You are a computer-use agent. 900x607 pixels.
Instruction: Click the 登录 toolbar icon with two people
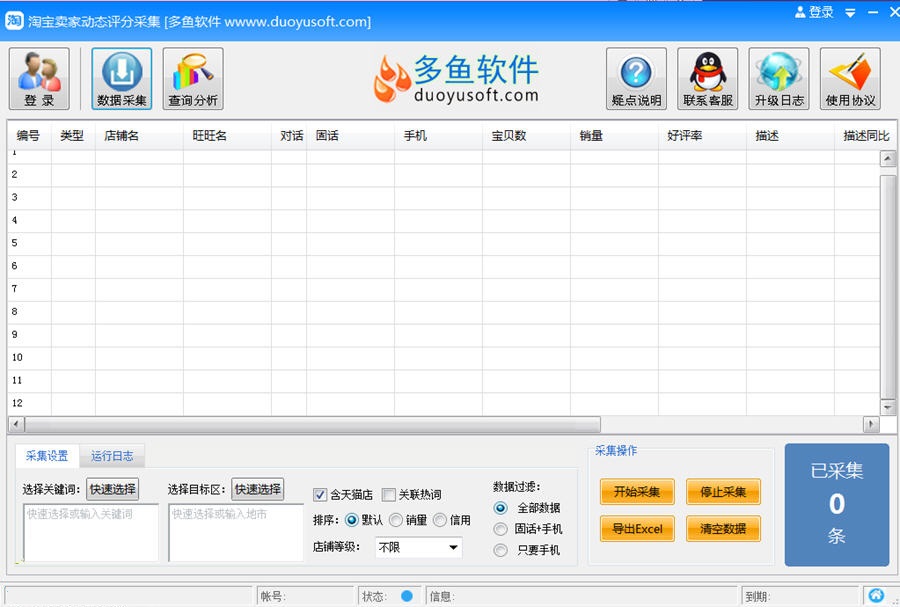click(x=39, y=79)
